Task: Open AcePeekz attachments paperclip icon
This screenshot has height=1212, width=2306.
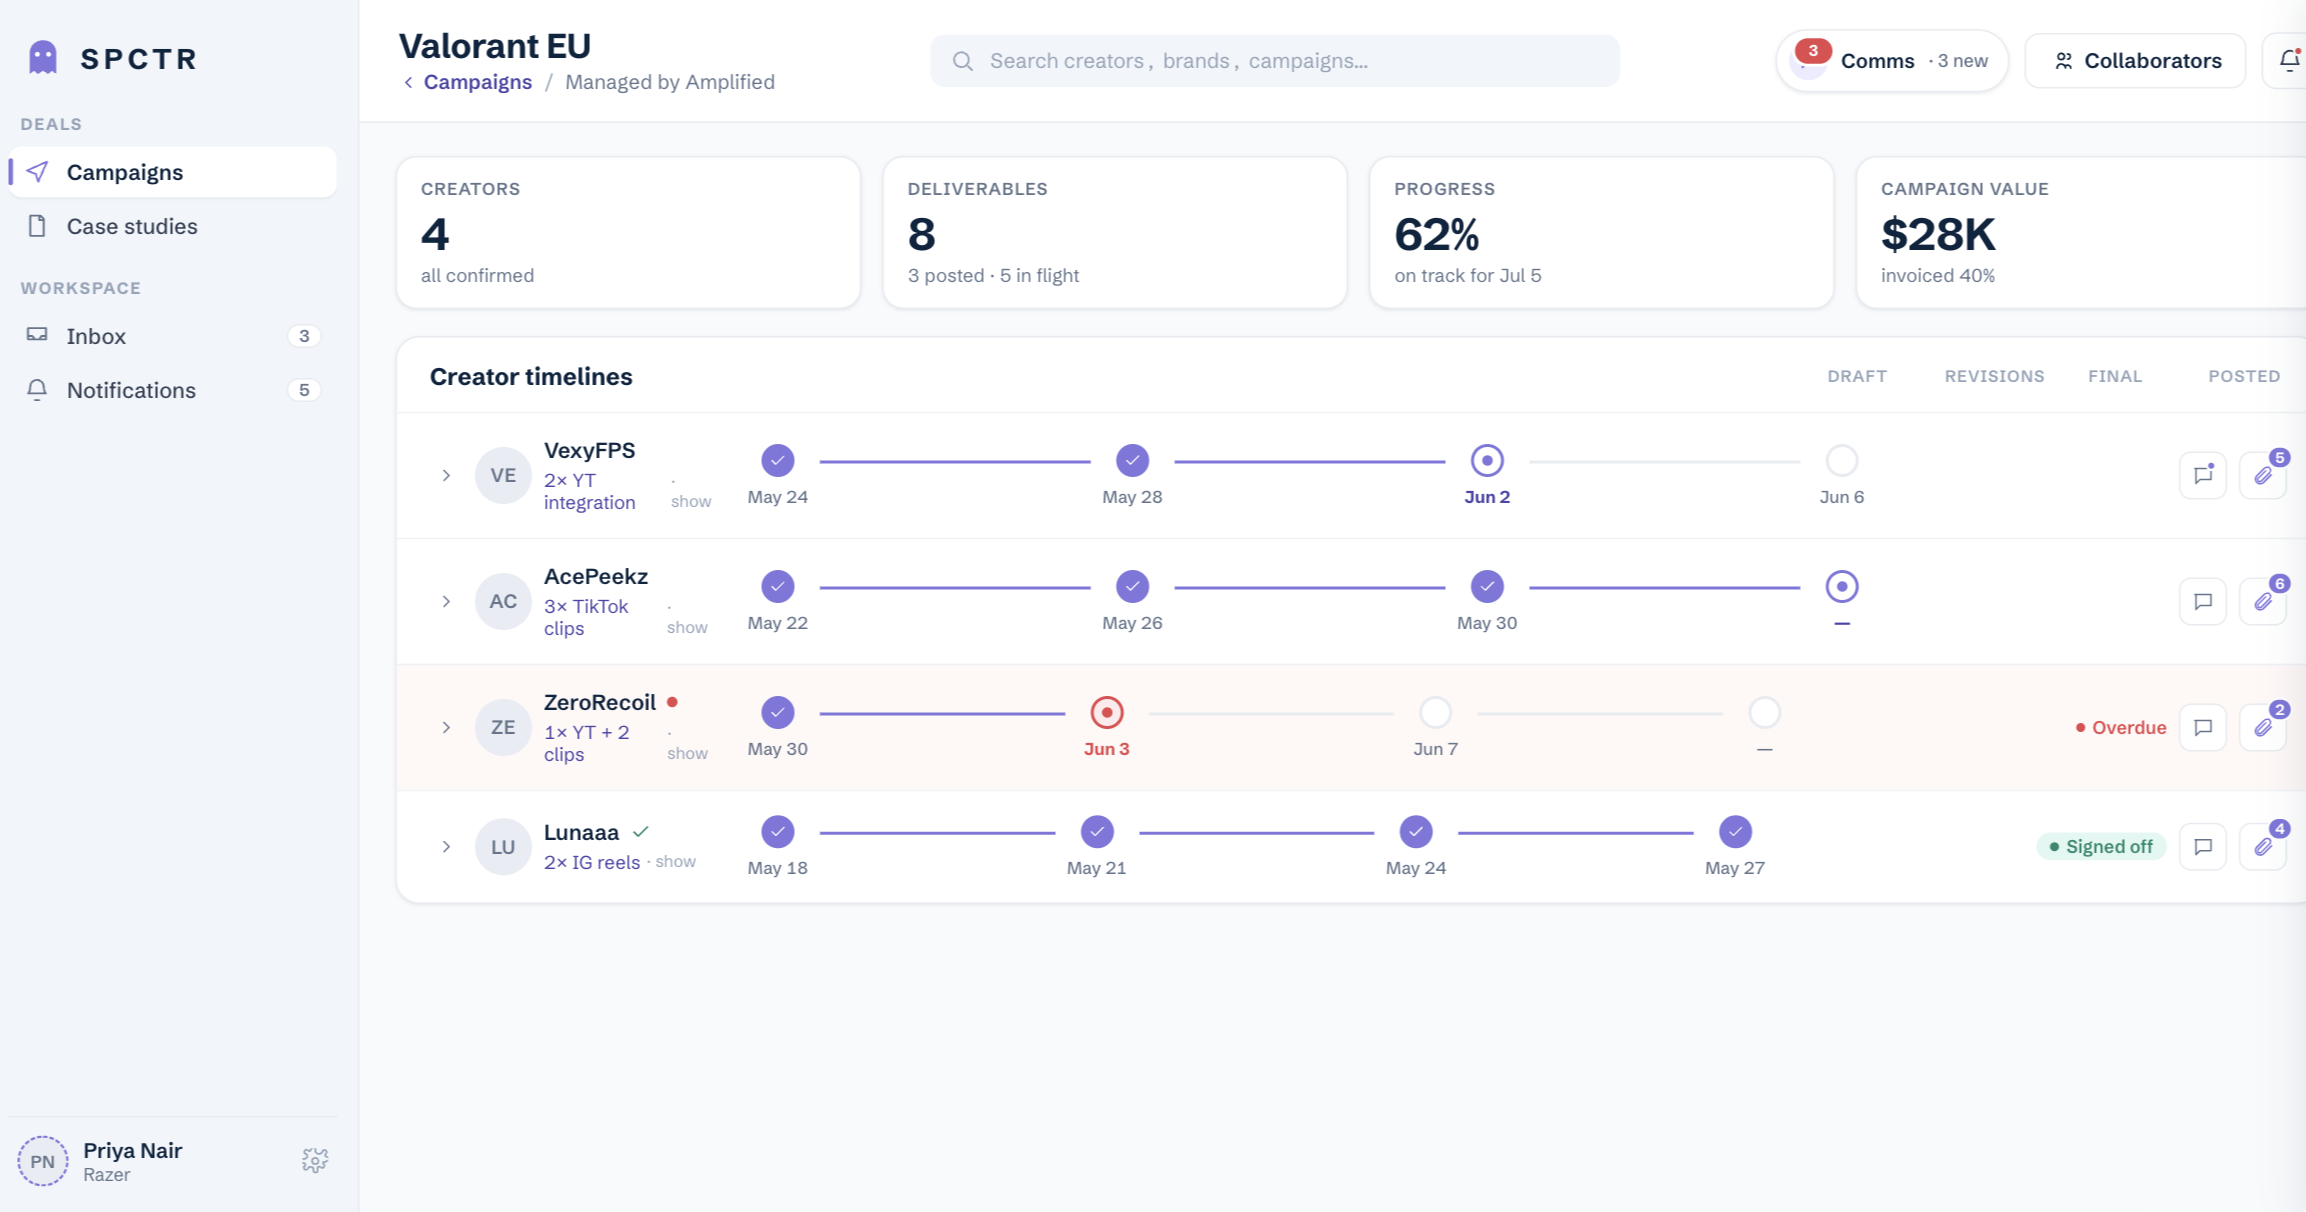Action: click(x=2263, y=601)
